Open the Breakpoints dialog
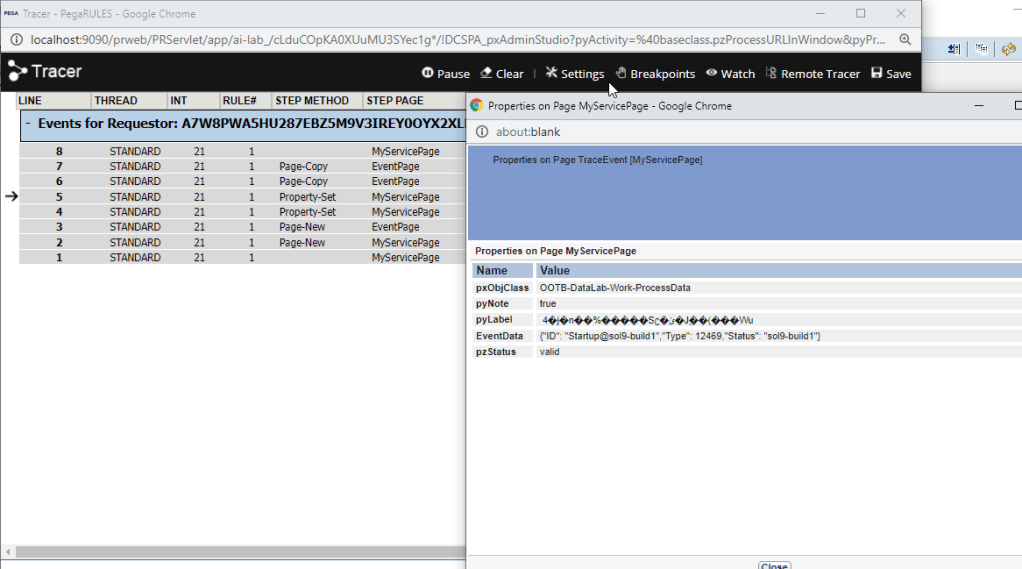Image resolution: width=1022 pixels, height=569 pixels. (654, 74)
